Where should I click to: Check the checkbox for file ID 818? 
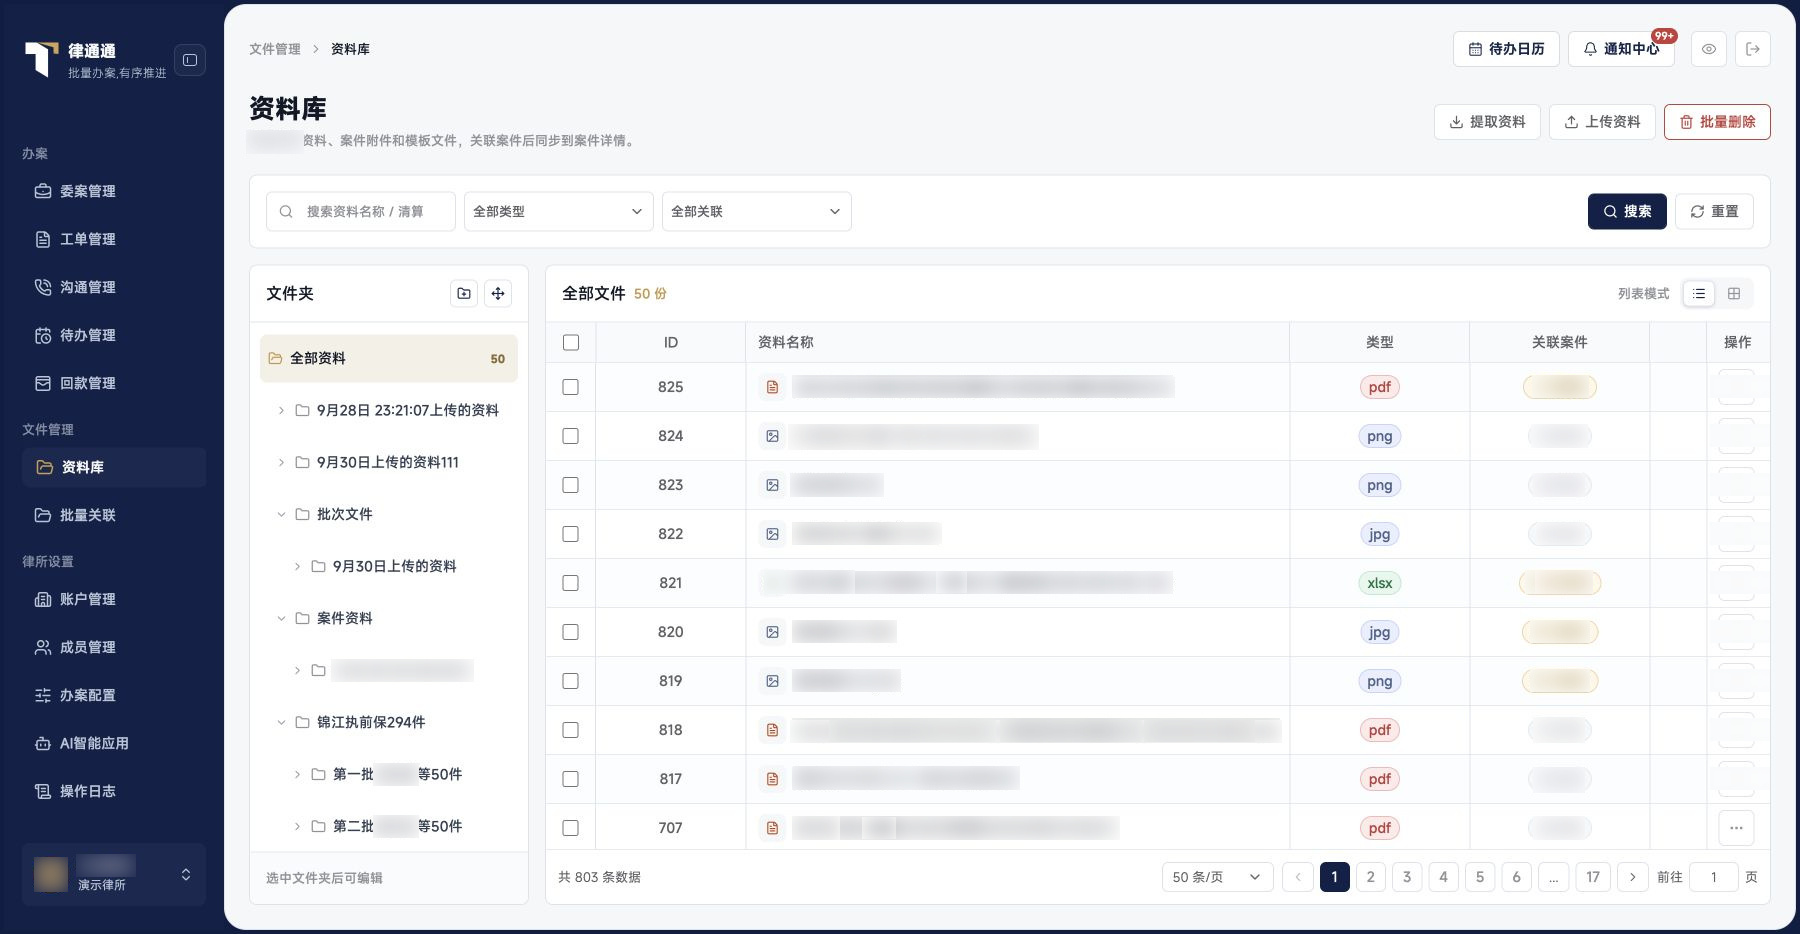click(x=571, y=730)
